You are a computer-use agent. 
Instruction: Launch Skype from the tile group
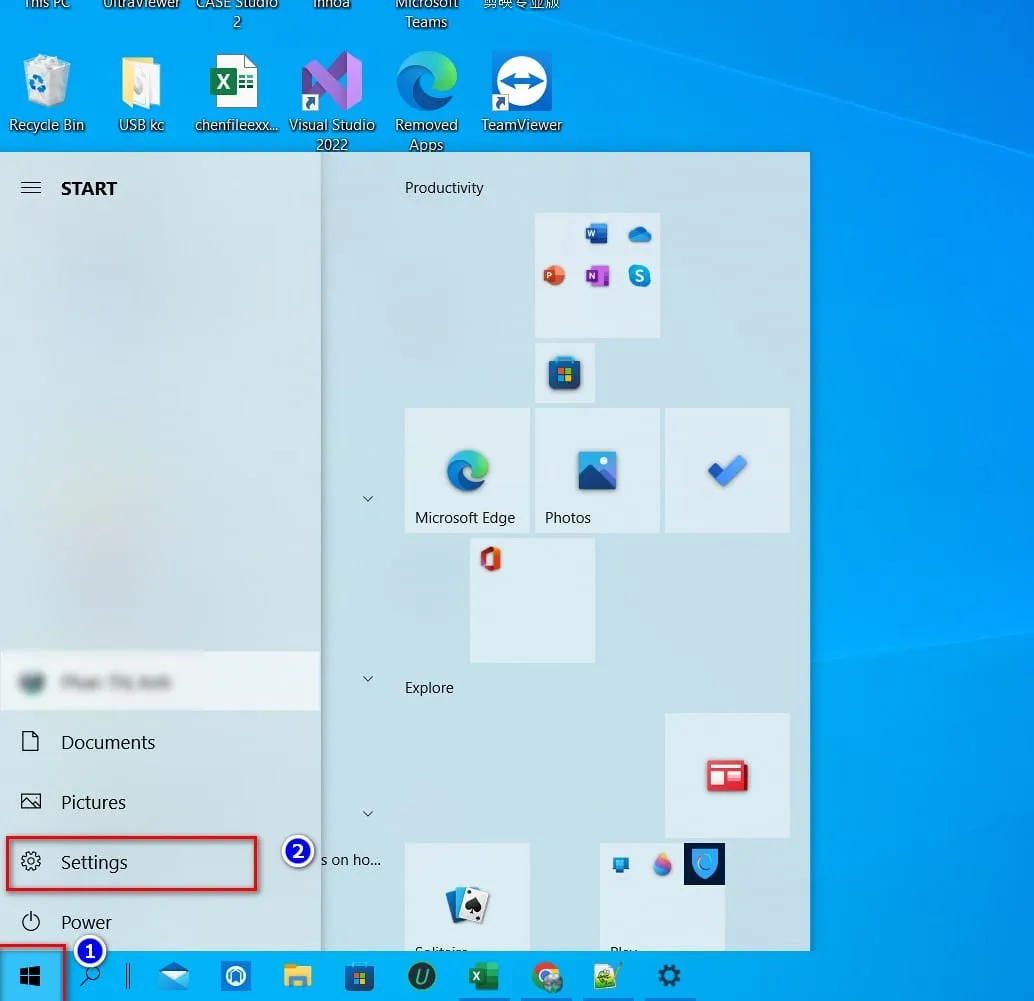tap(640, 275)
